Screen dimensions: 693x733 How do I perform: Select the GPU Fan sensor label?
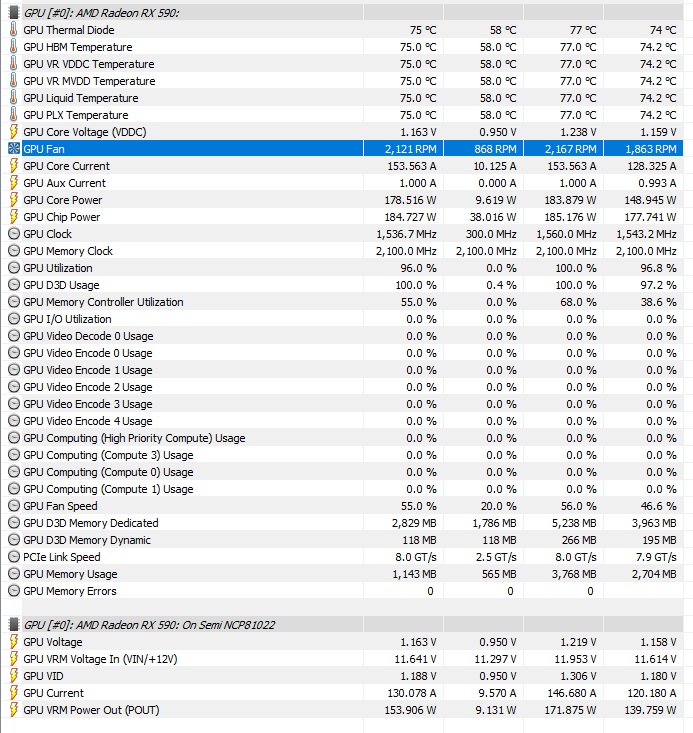pyautogui.click(x=44, y=149)
